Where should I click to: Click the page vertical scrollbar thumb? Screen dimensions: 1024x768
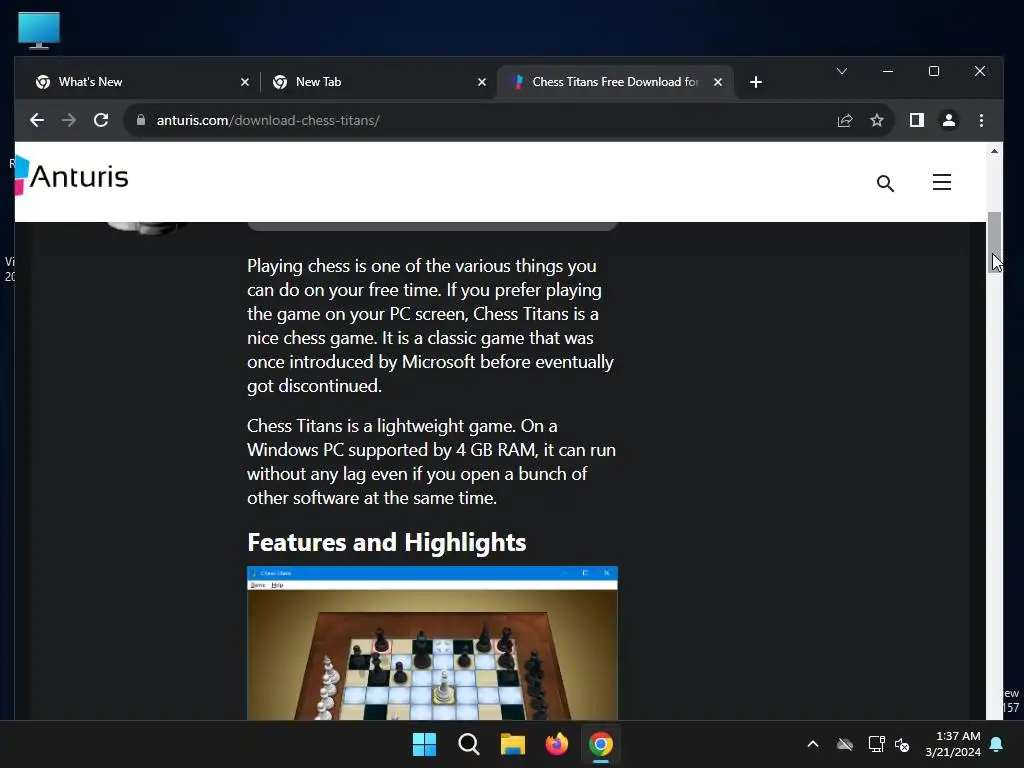click(994, 242)
